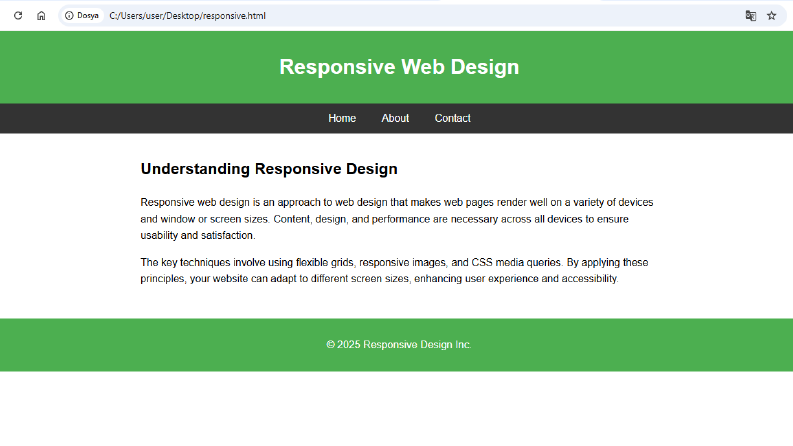This screenshot has height=446, width=793.
Task: Bookmark this page with the star icon
Action: coord(771,16)
